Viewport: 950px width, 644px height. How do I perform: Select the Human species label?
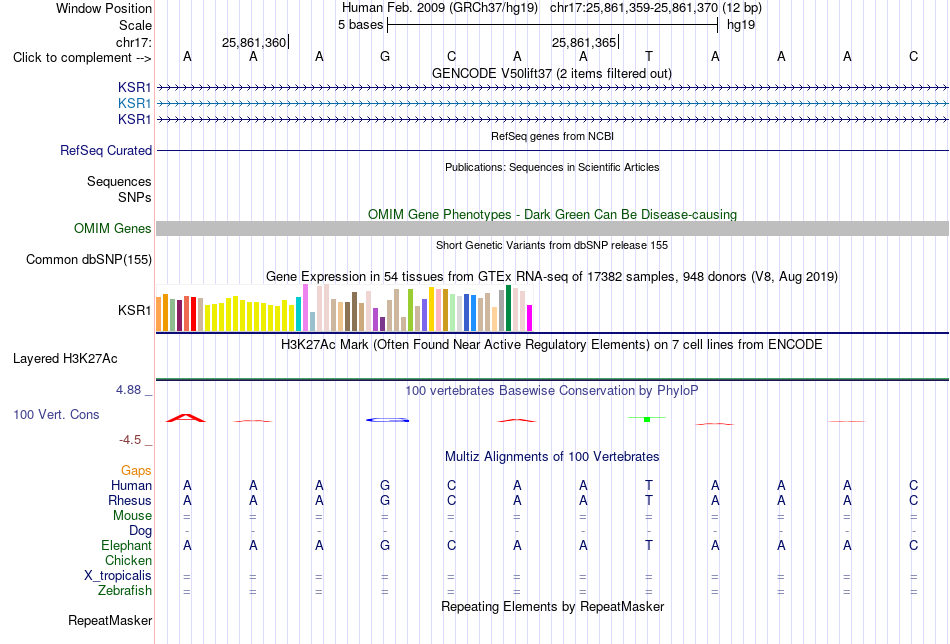[x=131, y=486]
